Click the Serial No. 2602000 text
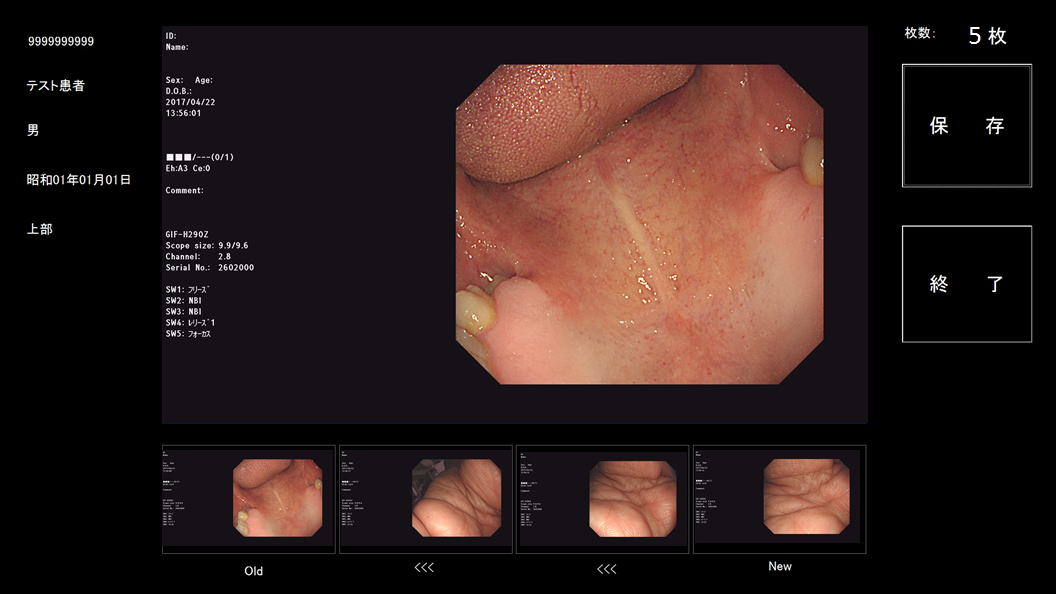The height and width of the screenshot is (594, 1056). click(x=209, y=267)
